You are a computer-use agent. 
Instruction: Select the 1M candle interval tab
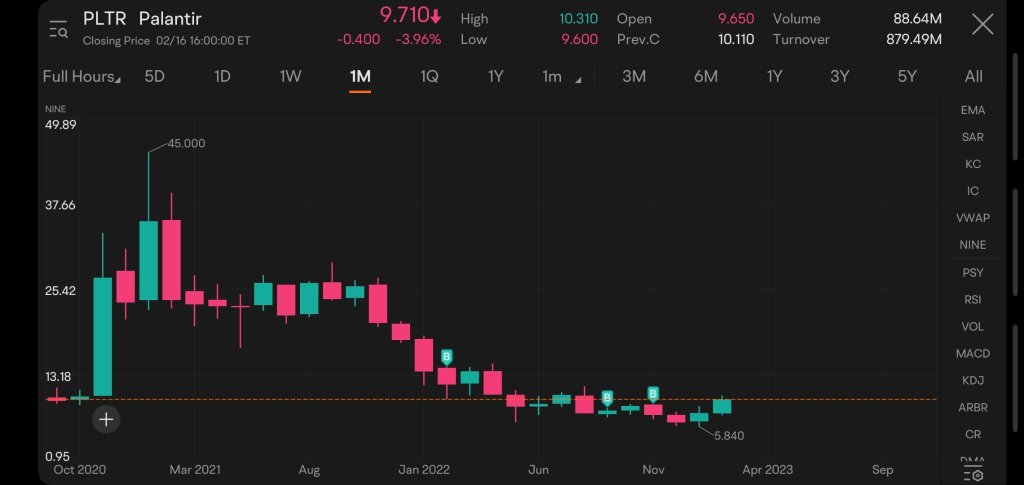[x=360, y=76]
